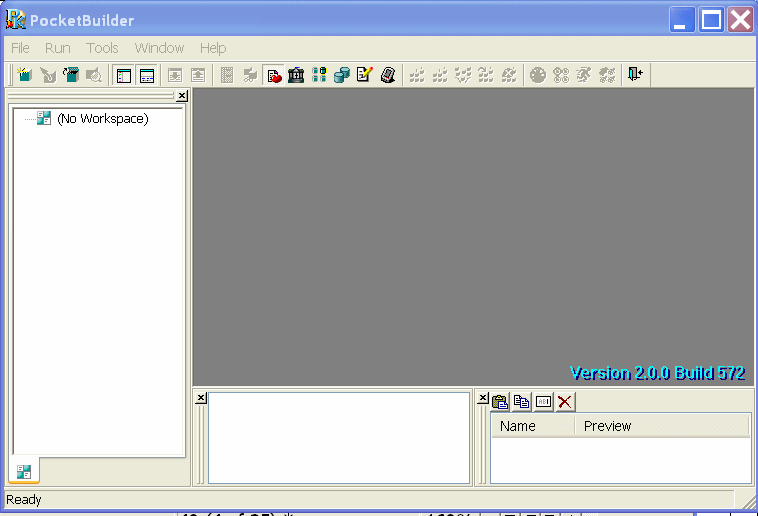Click the Select and Run icon
Image resolution: width=758 pixels, height=516 pixels.
607,75
